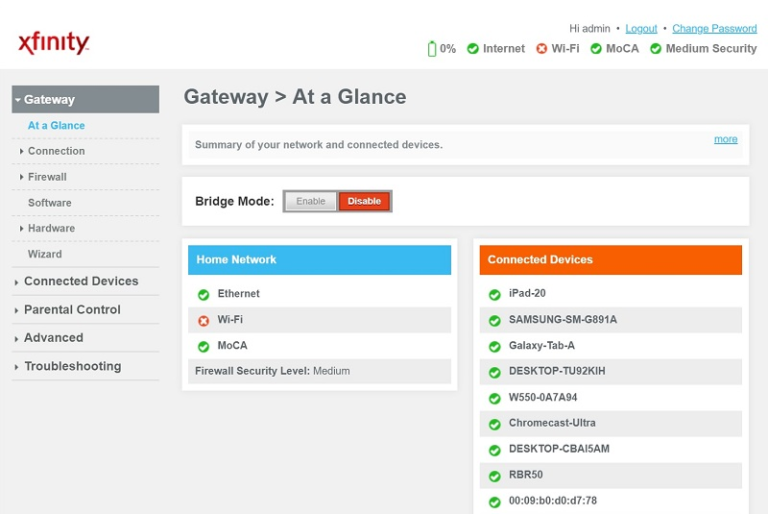Viewport: 768px width, 514px height.
Task: Expand the Troubleshooting sidebar section
Action: click(x=72, y=367)
